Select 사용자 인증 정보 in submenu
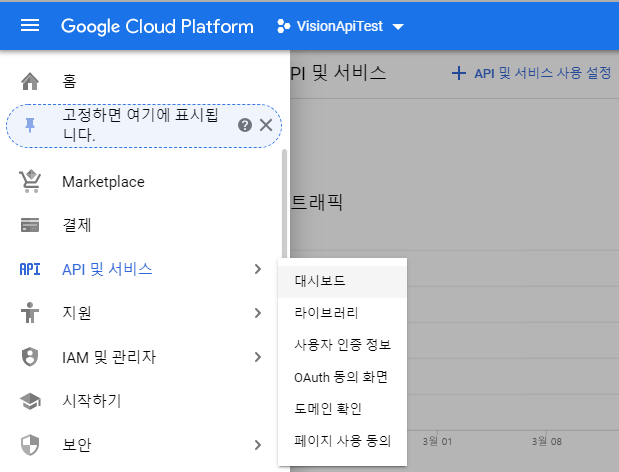The width and height of the screenshot is (619, 472). click(x=342, y=345)
